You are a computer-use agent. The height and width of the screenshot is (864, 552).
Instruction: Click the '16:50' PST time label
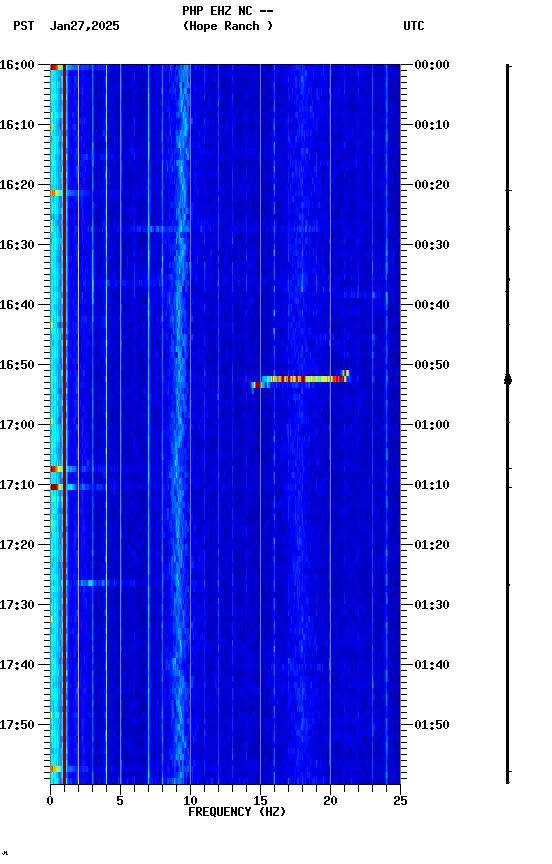point(17,365)
